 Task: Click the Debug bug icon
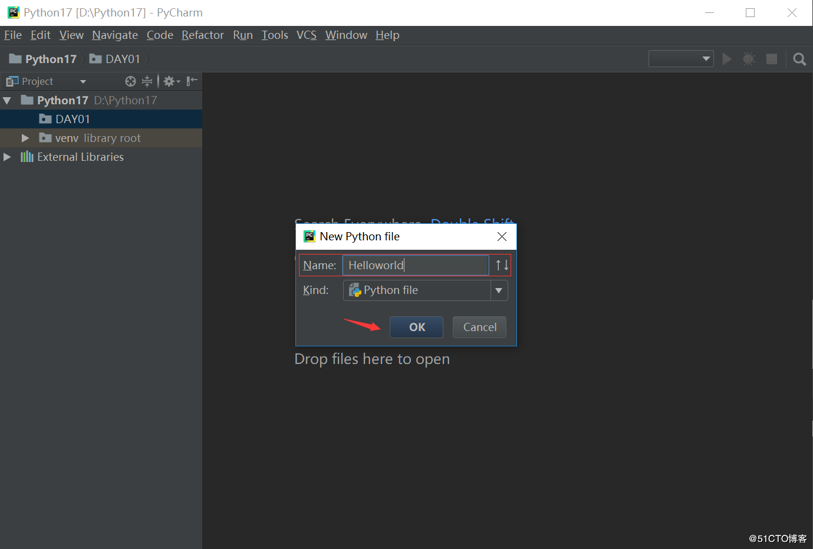click(x=749, y=59)
